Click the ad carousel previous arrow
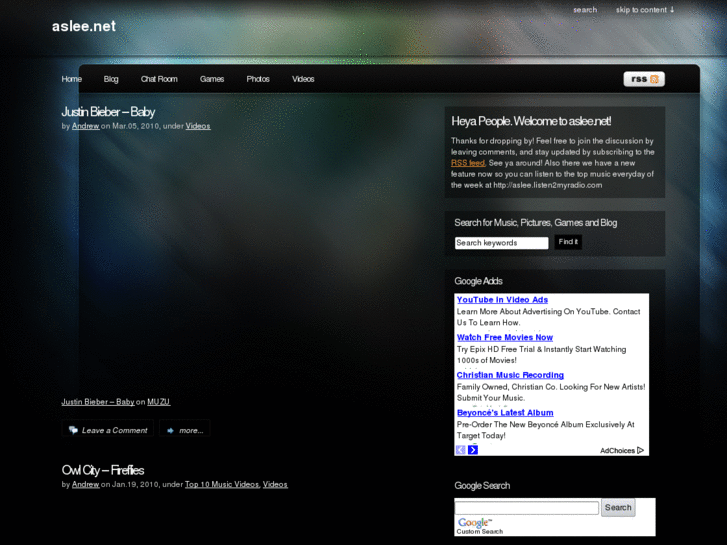Image resolution: width=727 pixels, height=545 pixels. click(460, 450)
